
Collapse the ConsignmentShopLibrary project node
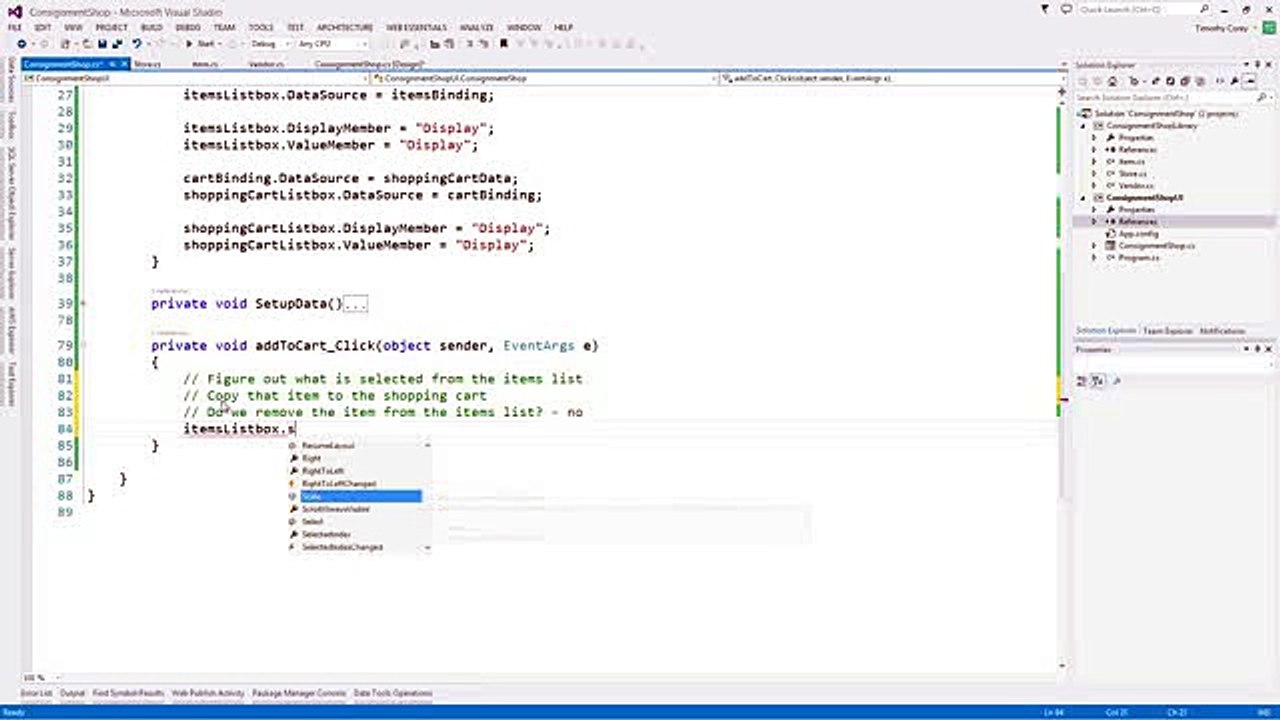click(x=1084, y=126)
